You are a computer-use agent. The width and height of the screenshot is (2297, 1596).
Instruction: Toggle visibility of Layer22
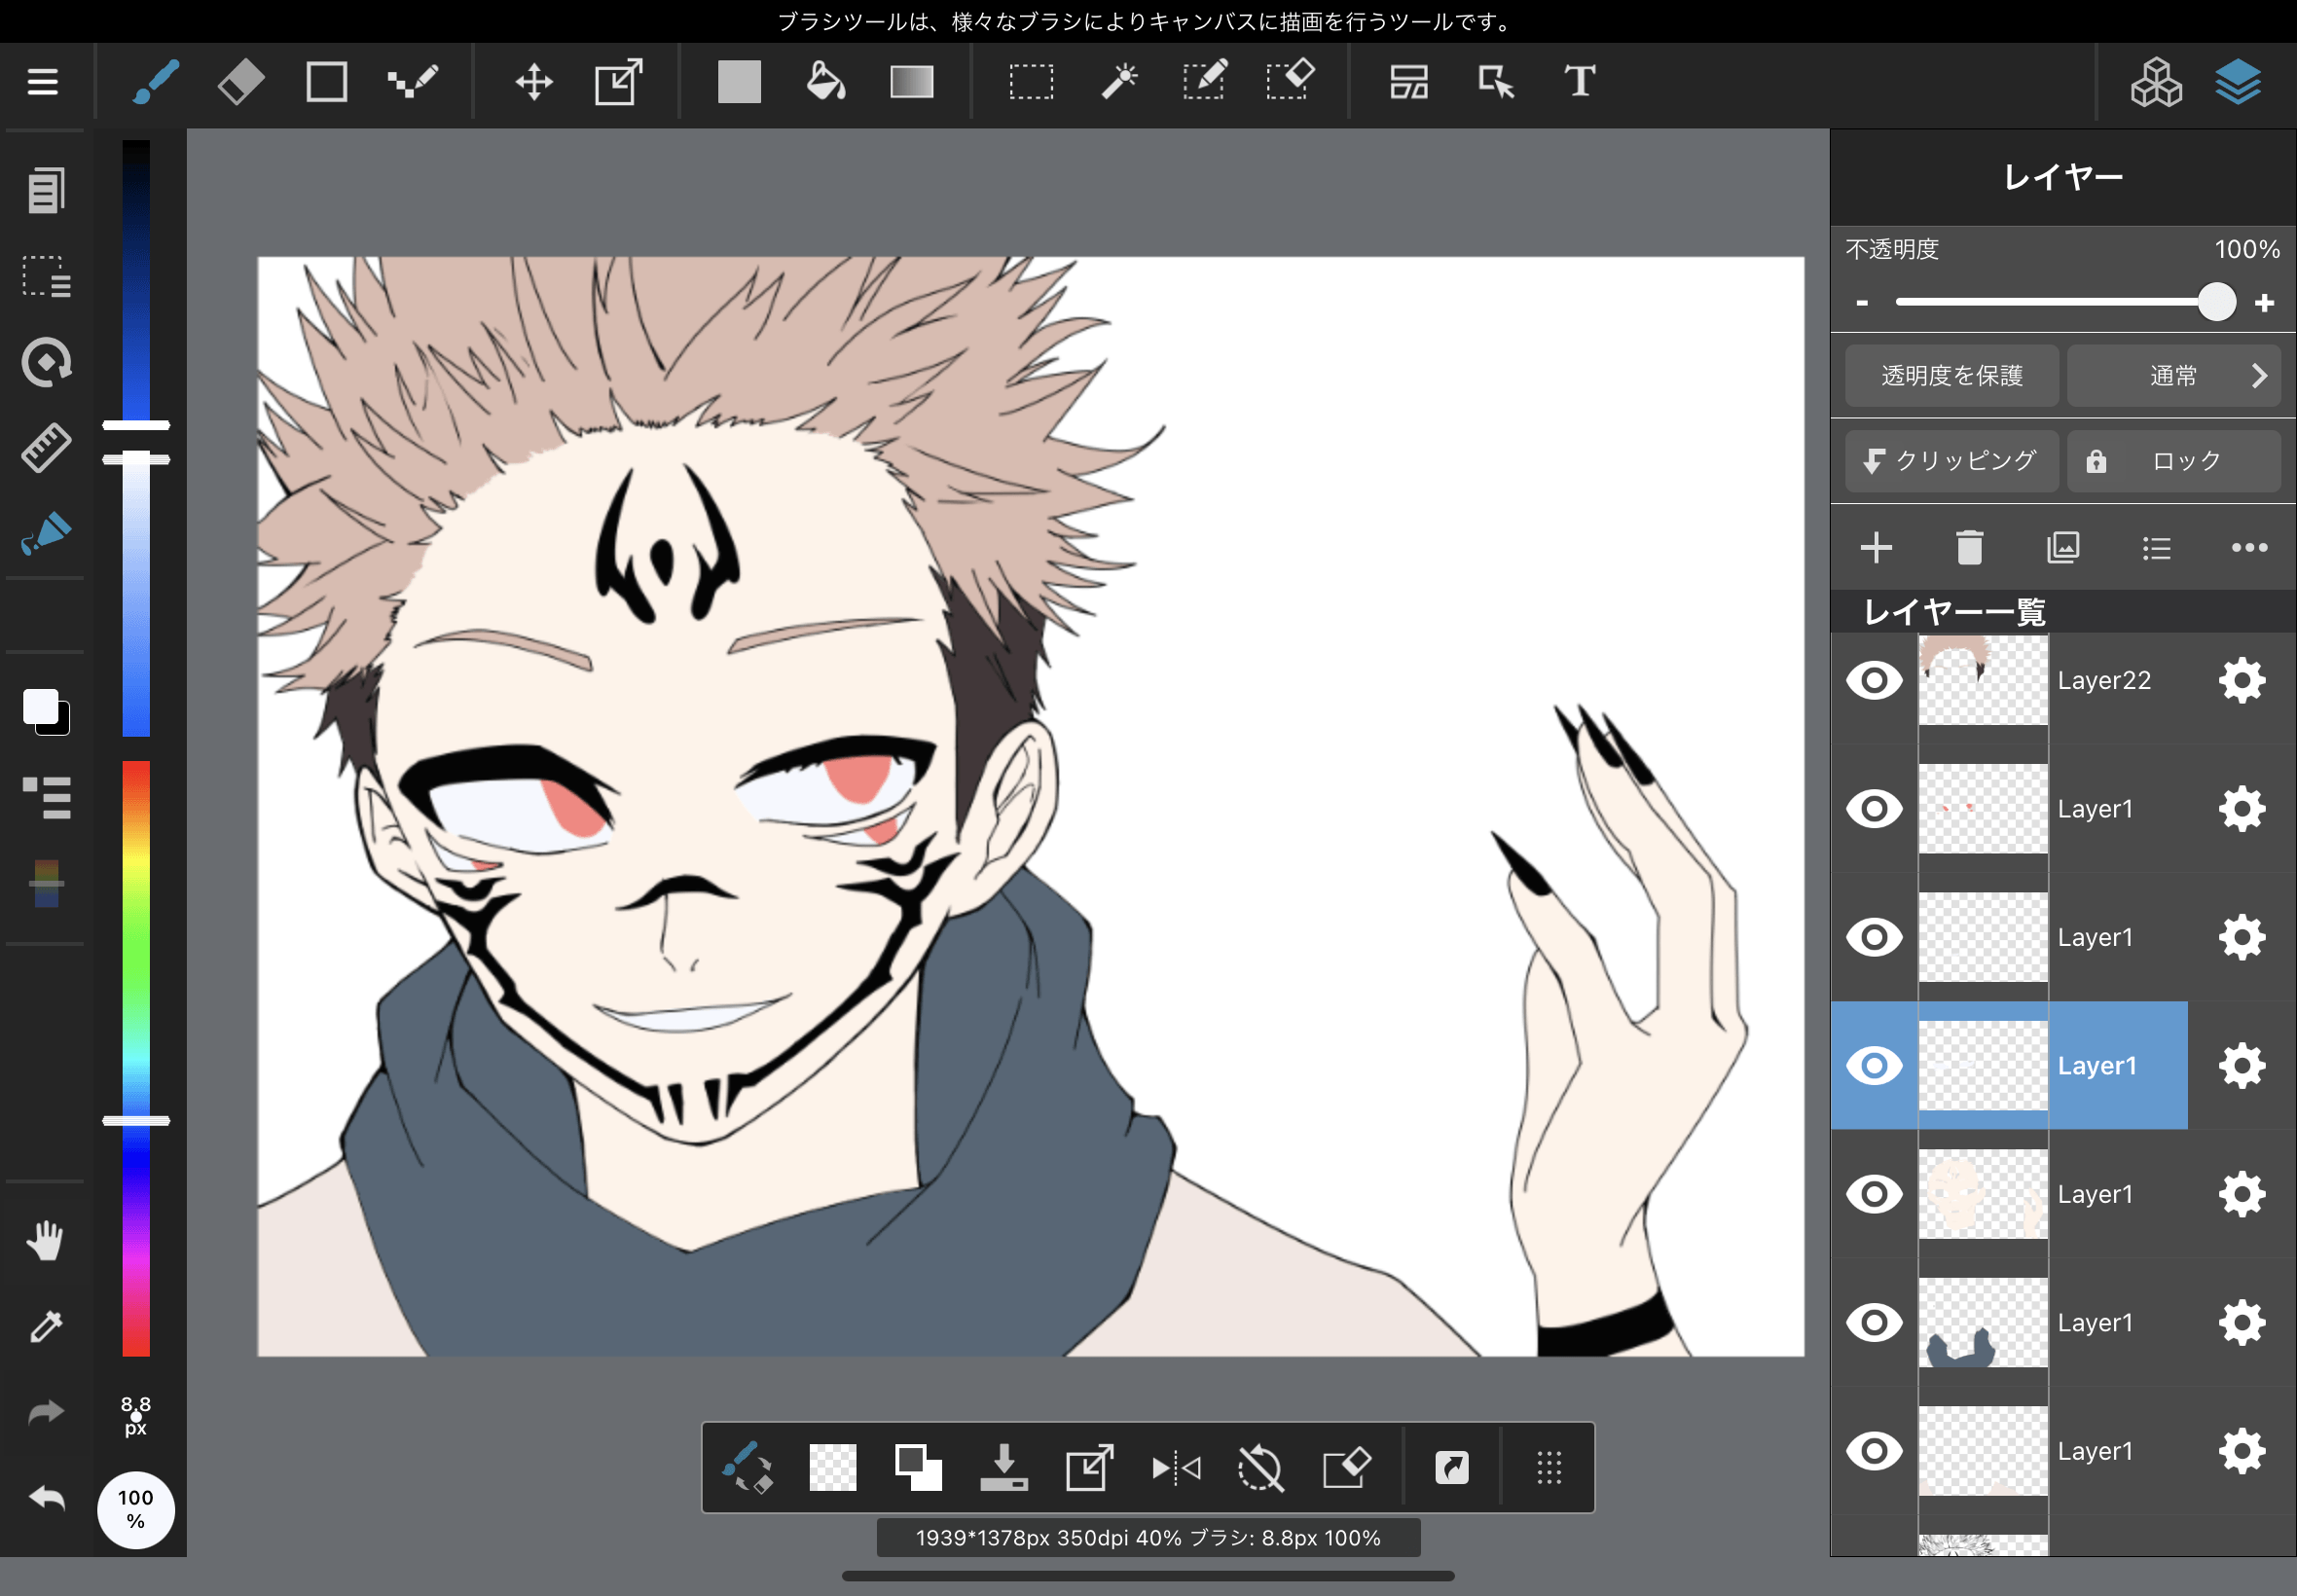coord(1874,680)
